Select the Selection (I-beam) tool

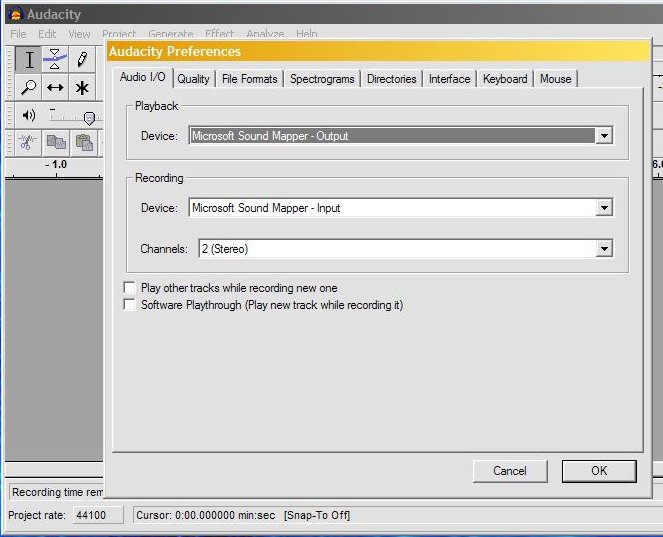[29, 60]
